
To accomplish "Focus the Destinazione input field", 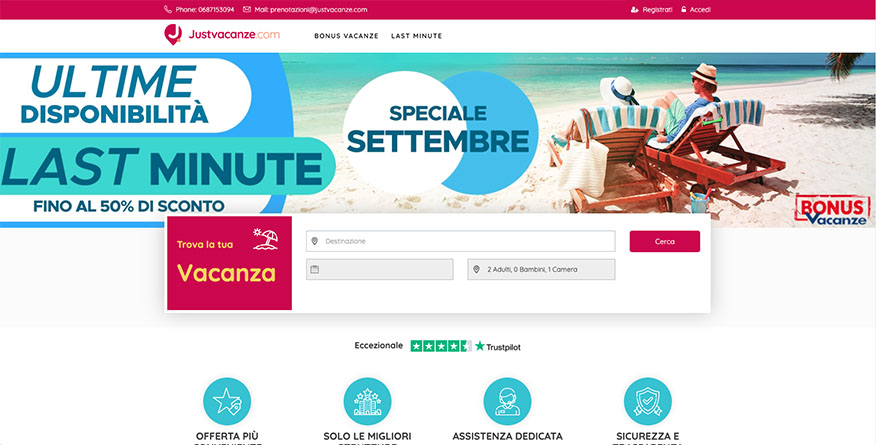I will coord(460,241).
